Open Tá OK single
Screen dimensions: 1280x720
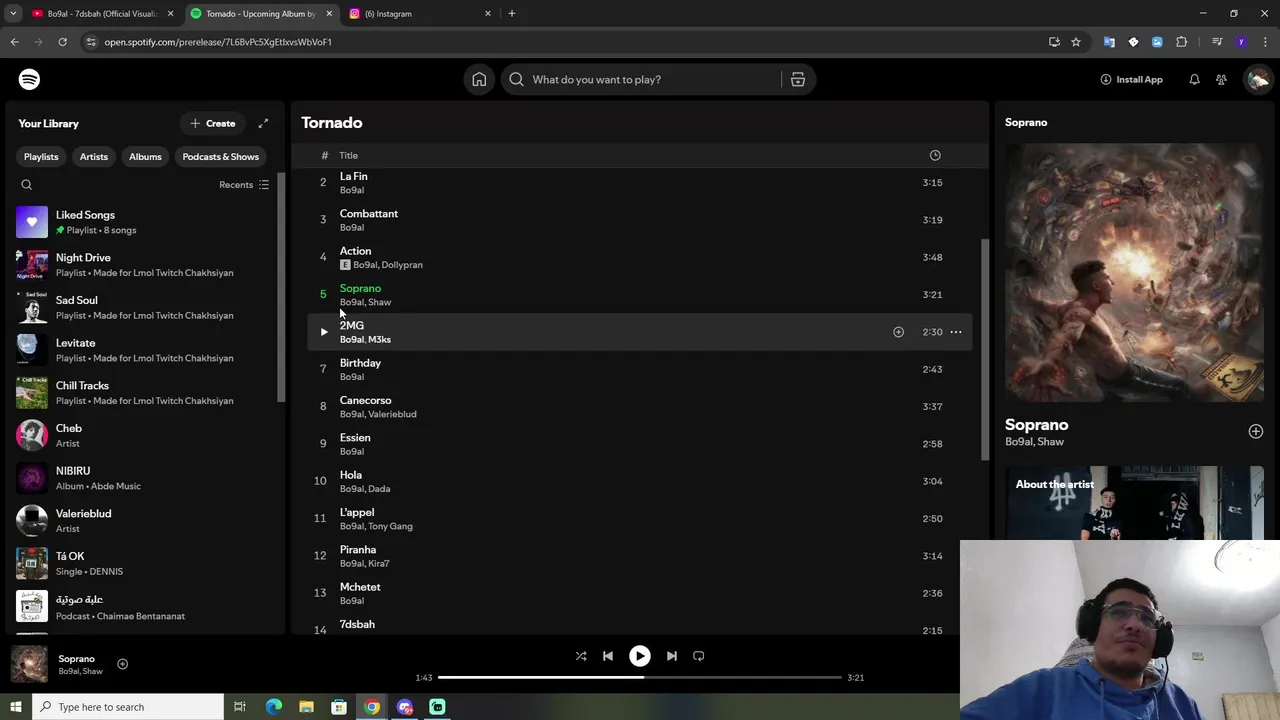pos(145,563)
